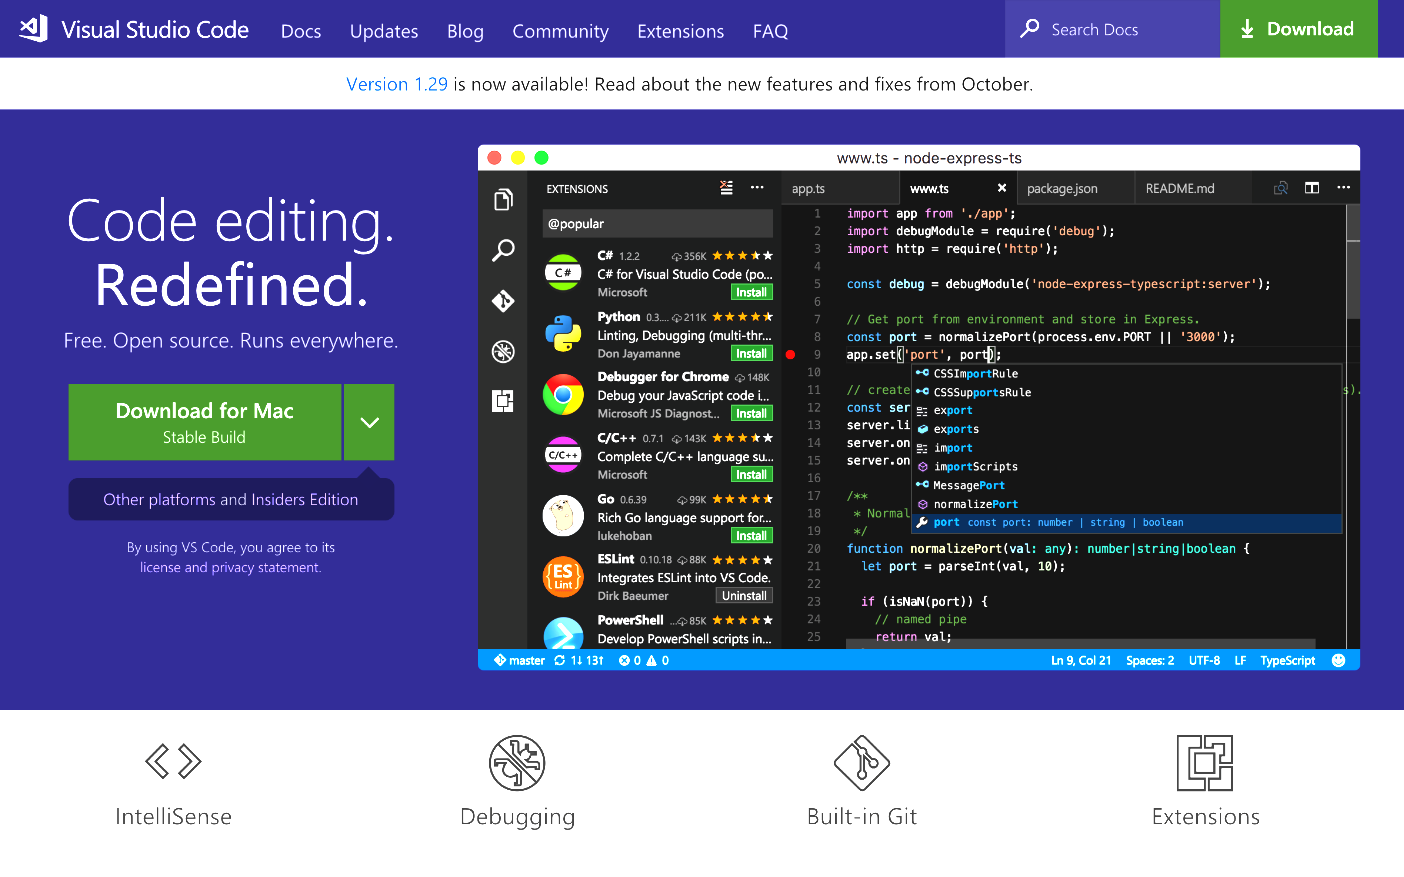
Task: Click the search magnifier icon in Search Docs
Action: (x=1030, y=29)
